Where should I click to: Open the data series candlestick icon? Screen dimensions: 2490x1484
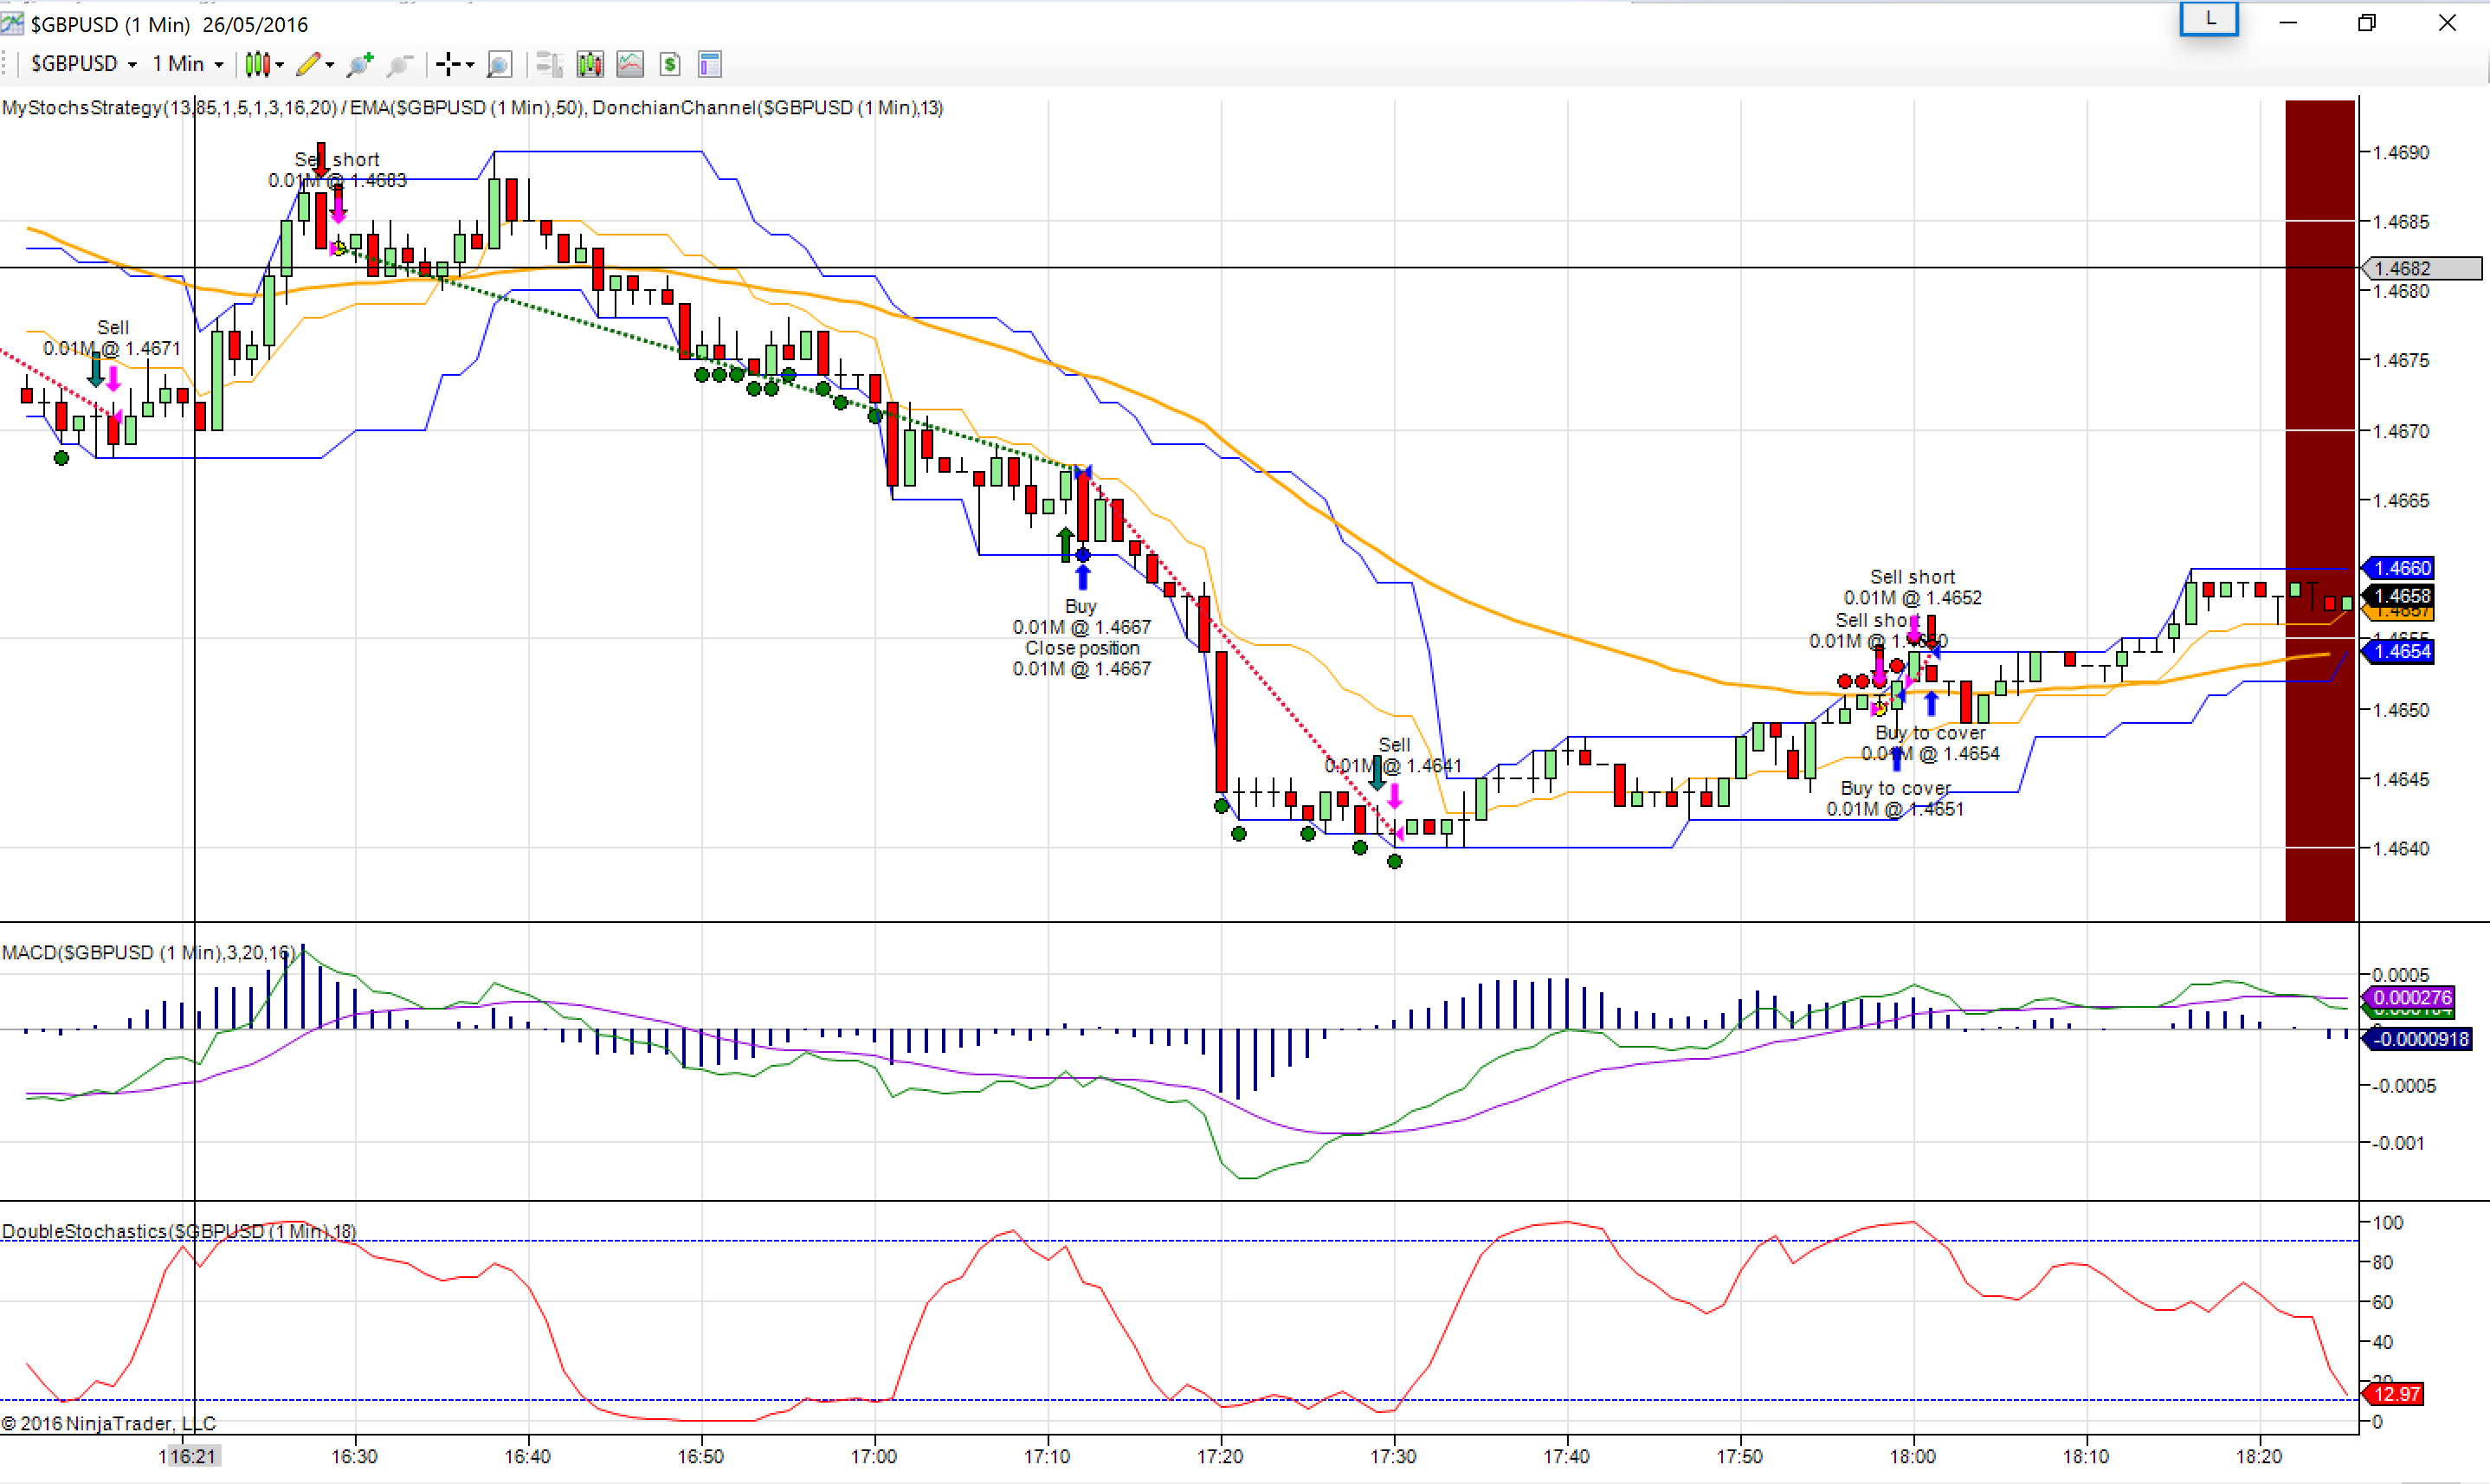tap(590, 65)
